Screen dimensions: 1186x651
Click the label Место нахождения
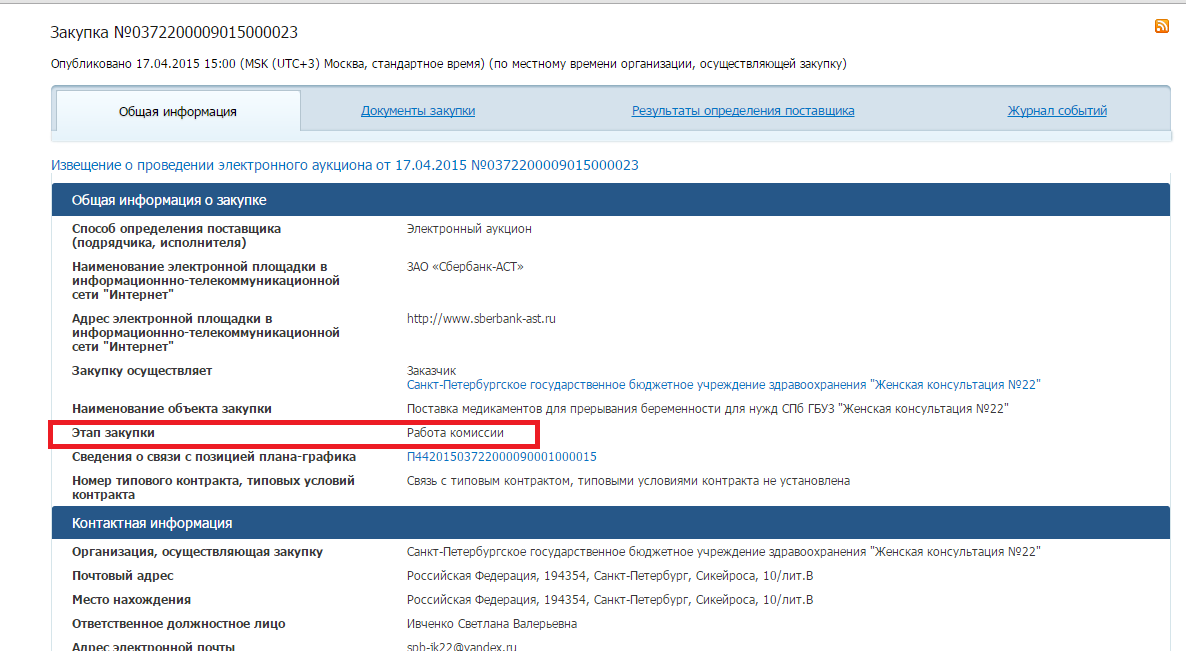tap(131, 600)
